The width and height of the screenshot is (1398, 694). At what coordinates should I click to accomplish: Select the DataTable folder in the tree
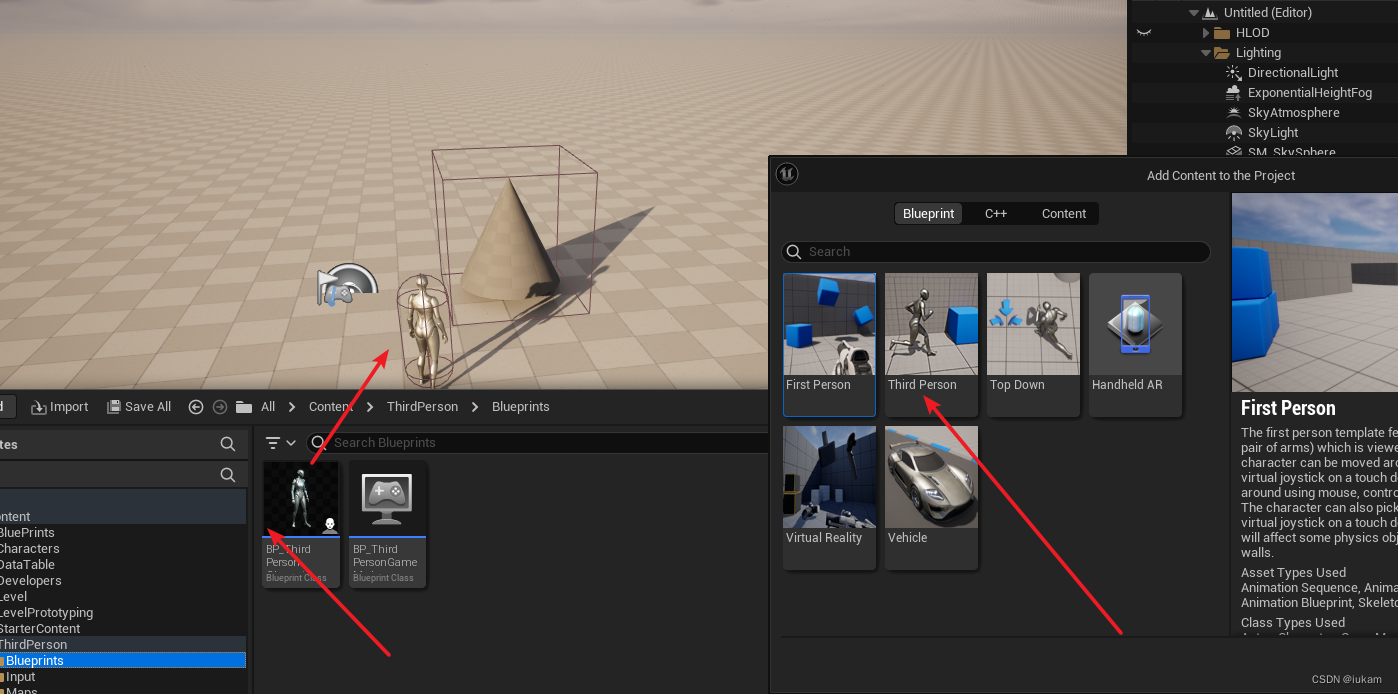[x=27, y=565]
